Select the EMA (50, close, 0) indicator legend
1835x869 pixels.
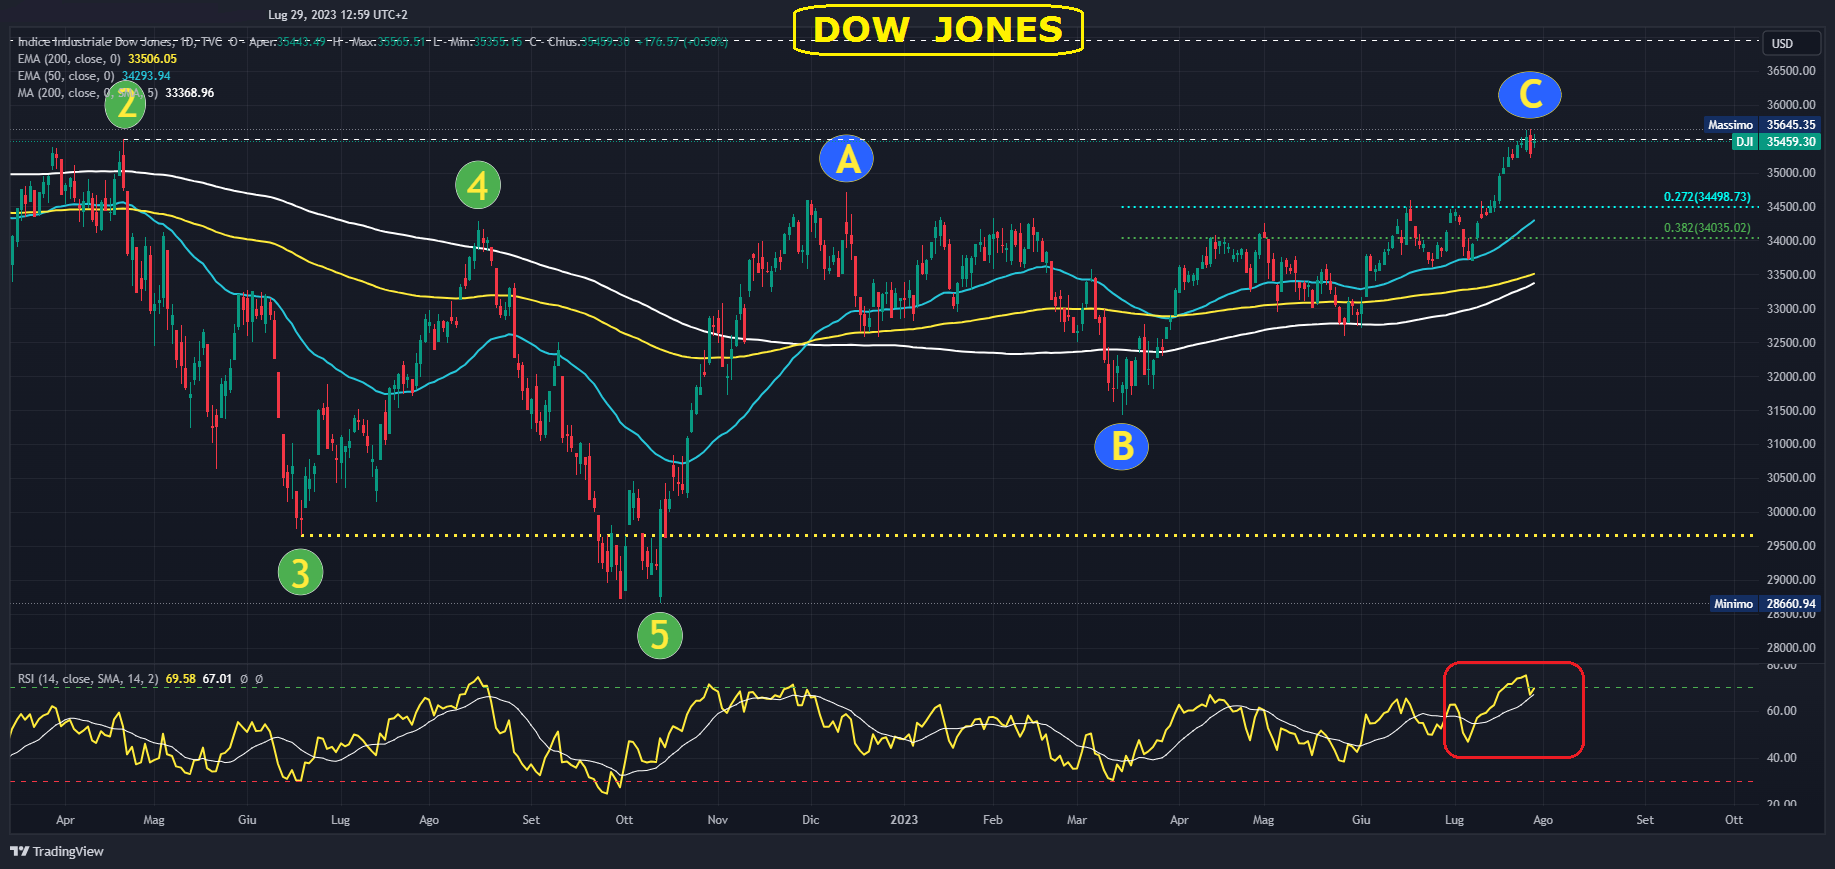66,76
